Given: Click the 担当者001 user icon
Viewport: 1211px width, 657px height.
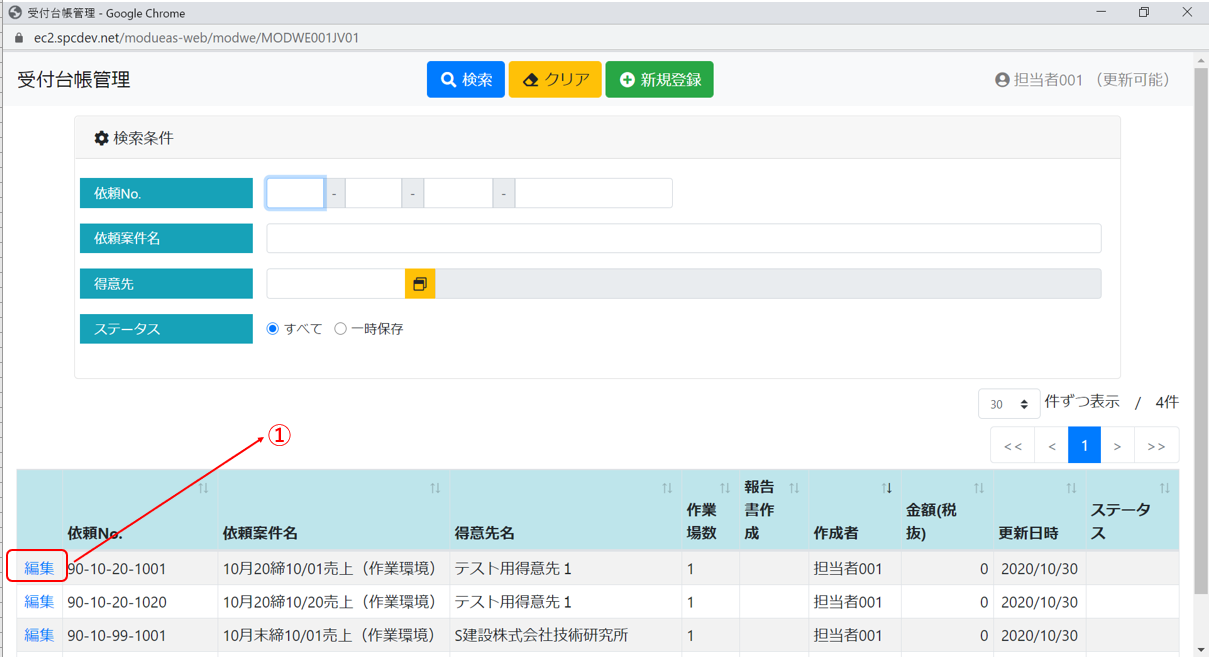Looking at the screenshot, I should coord(1002,80).
